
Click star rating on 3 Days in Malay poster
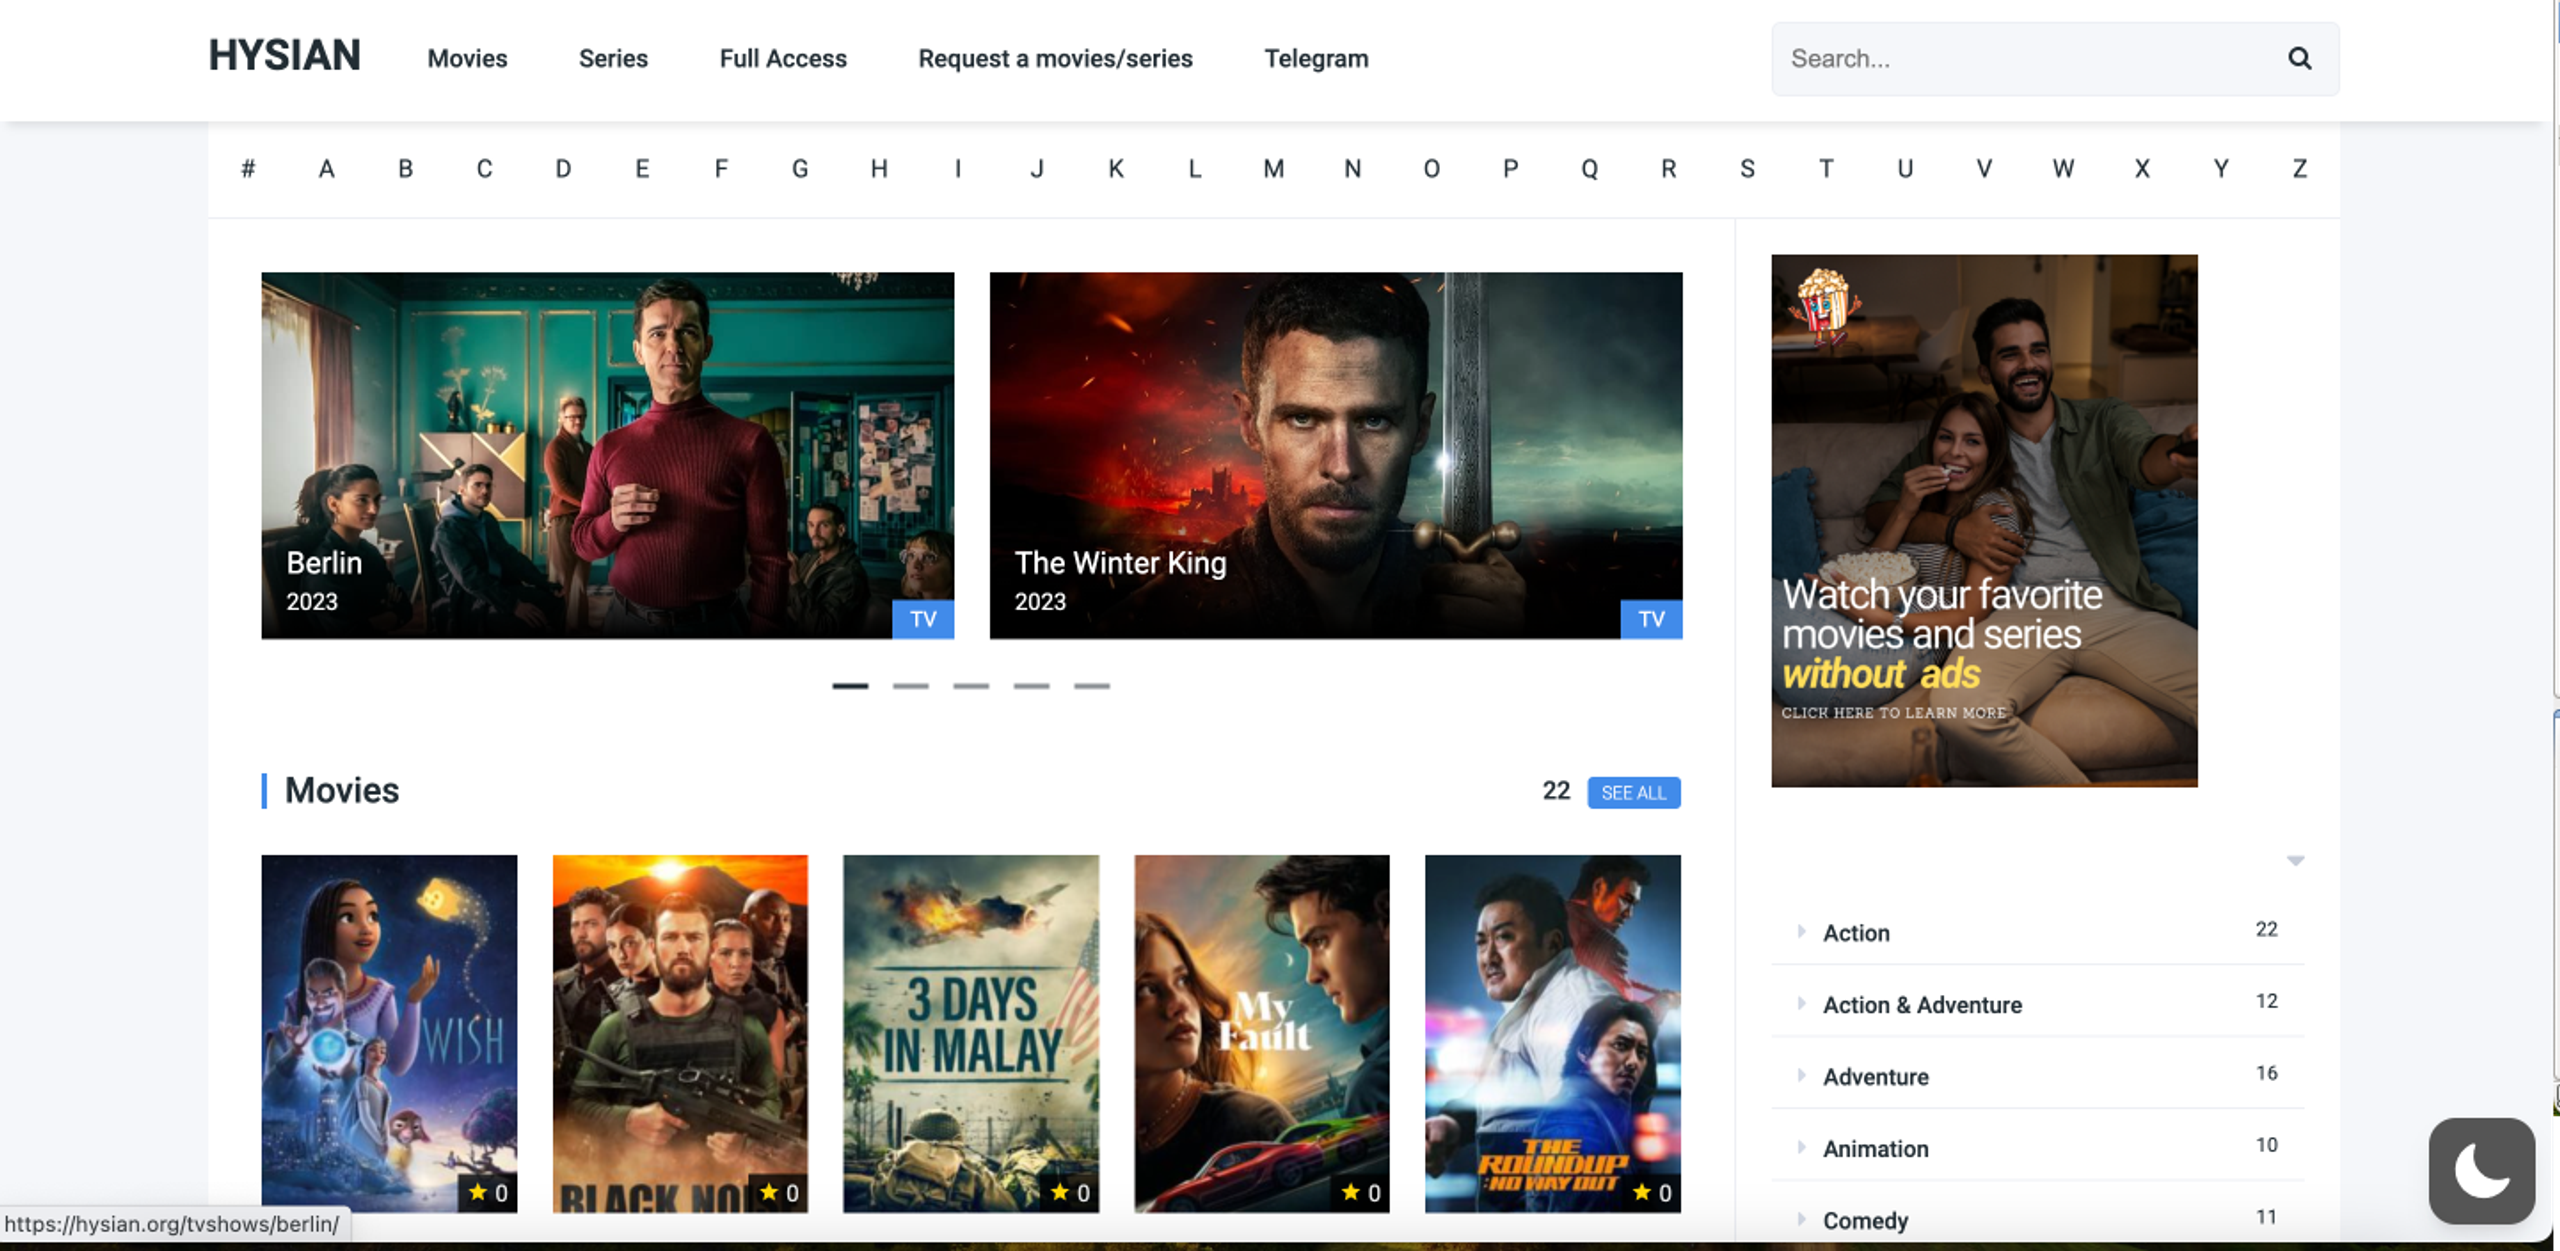click(1070, 1192)
